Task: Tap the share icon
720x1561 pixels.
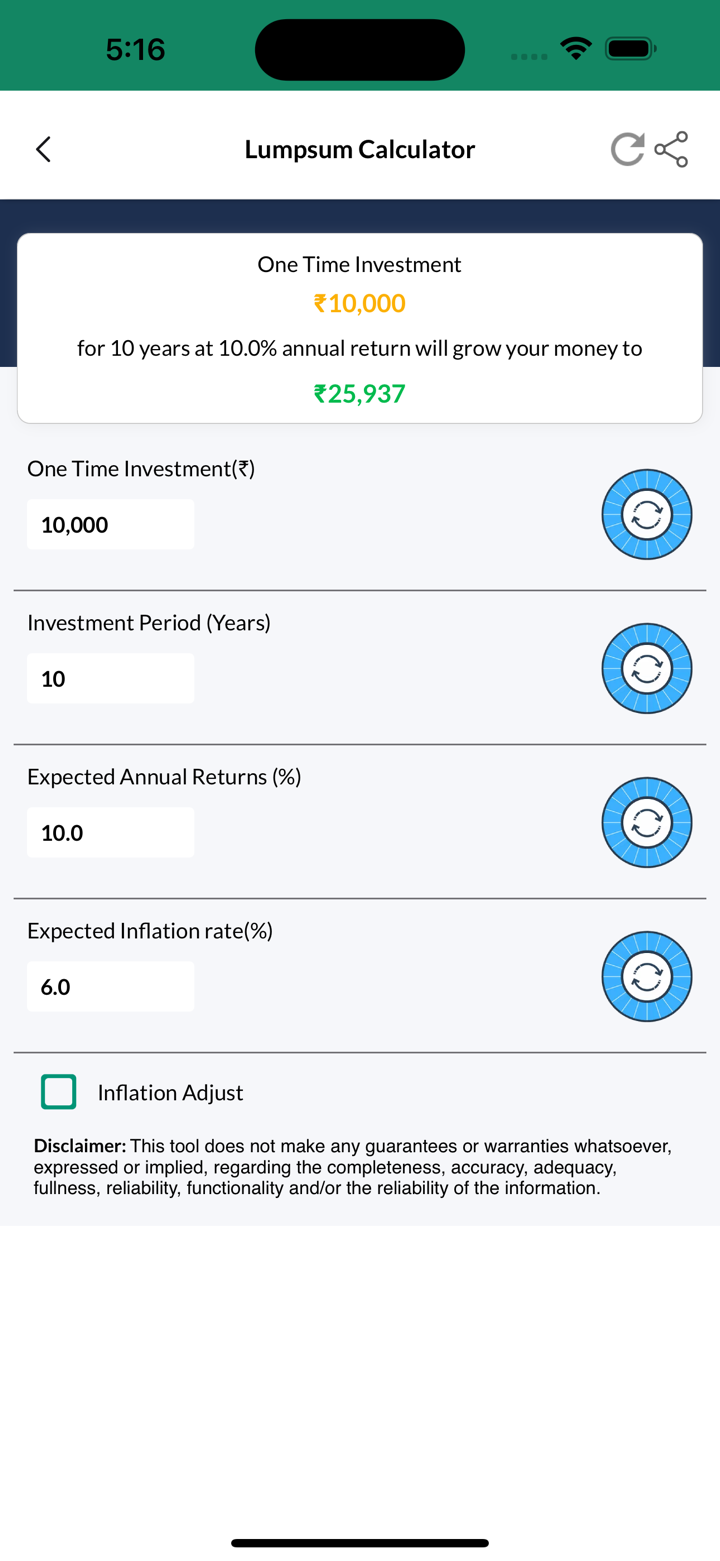Action: [671, 150]
